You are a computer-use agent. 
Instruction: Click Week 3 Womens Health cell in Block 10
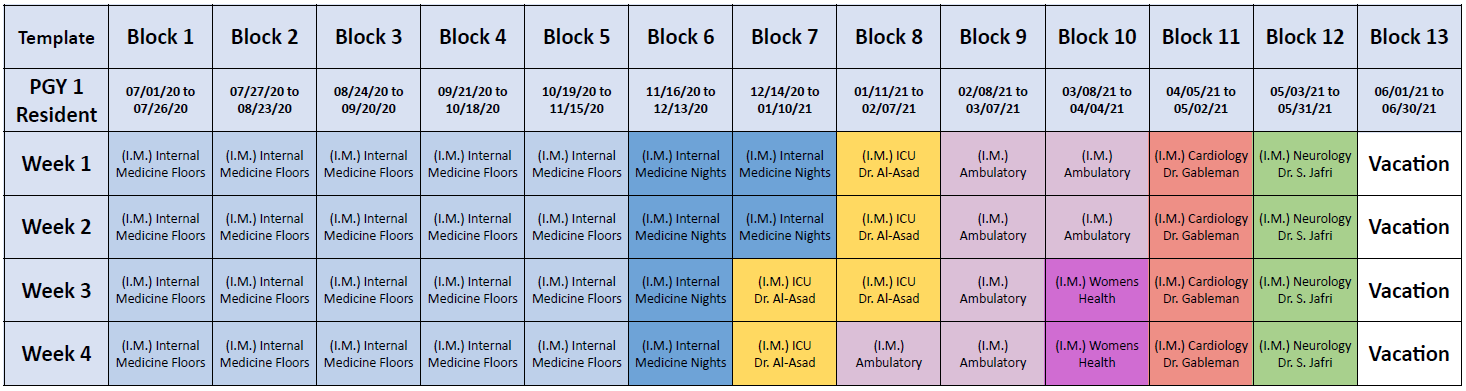point(1097,290)
